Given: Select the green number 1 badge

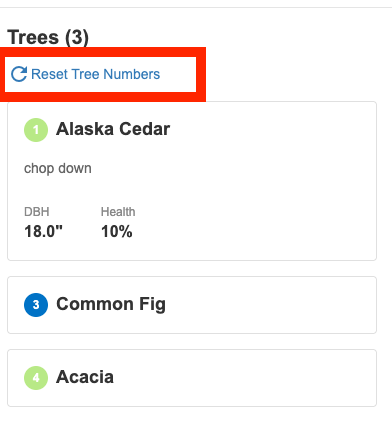Looking at the screenshot, I should pyautogui.click(x=36, y=130).
